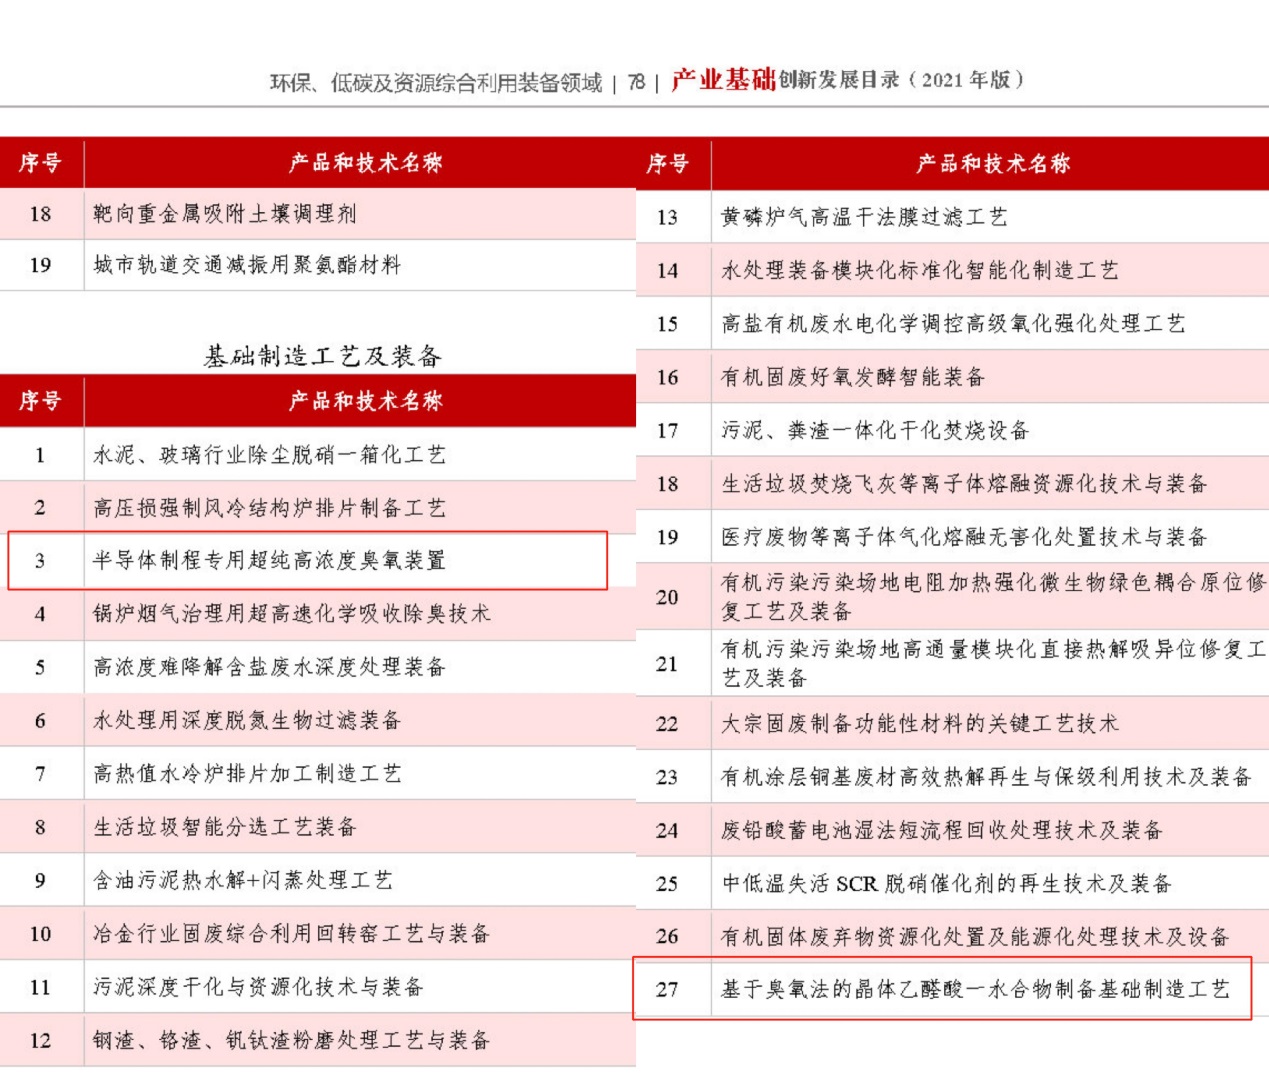Click entry 污泥、粪渣一体化干化焚烧设备
1269x1087 pixels.
point(875,431)
